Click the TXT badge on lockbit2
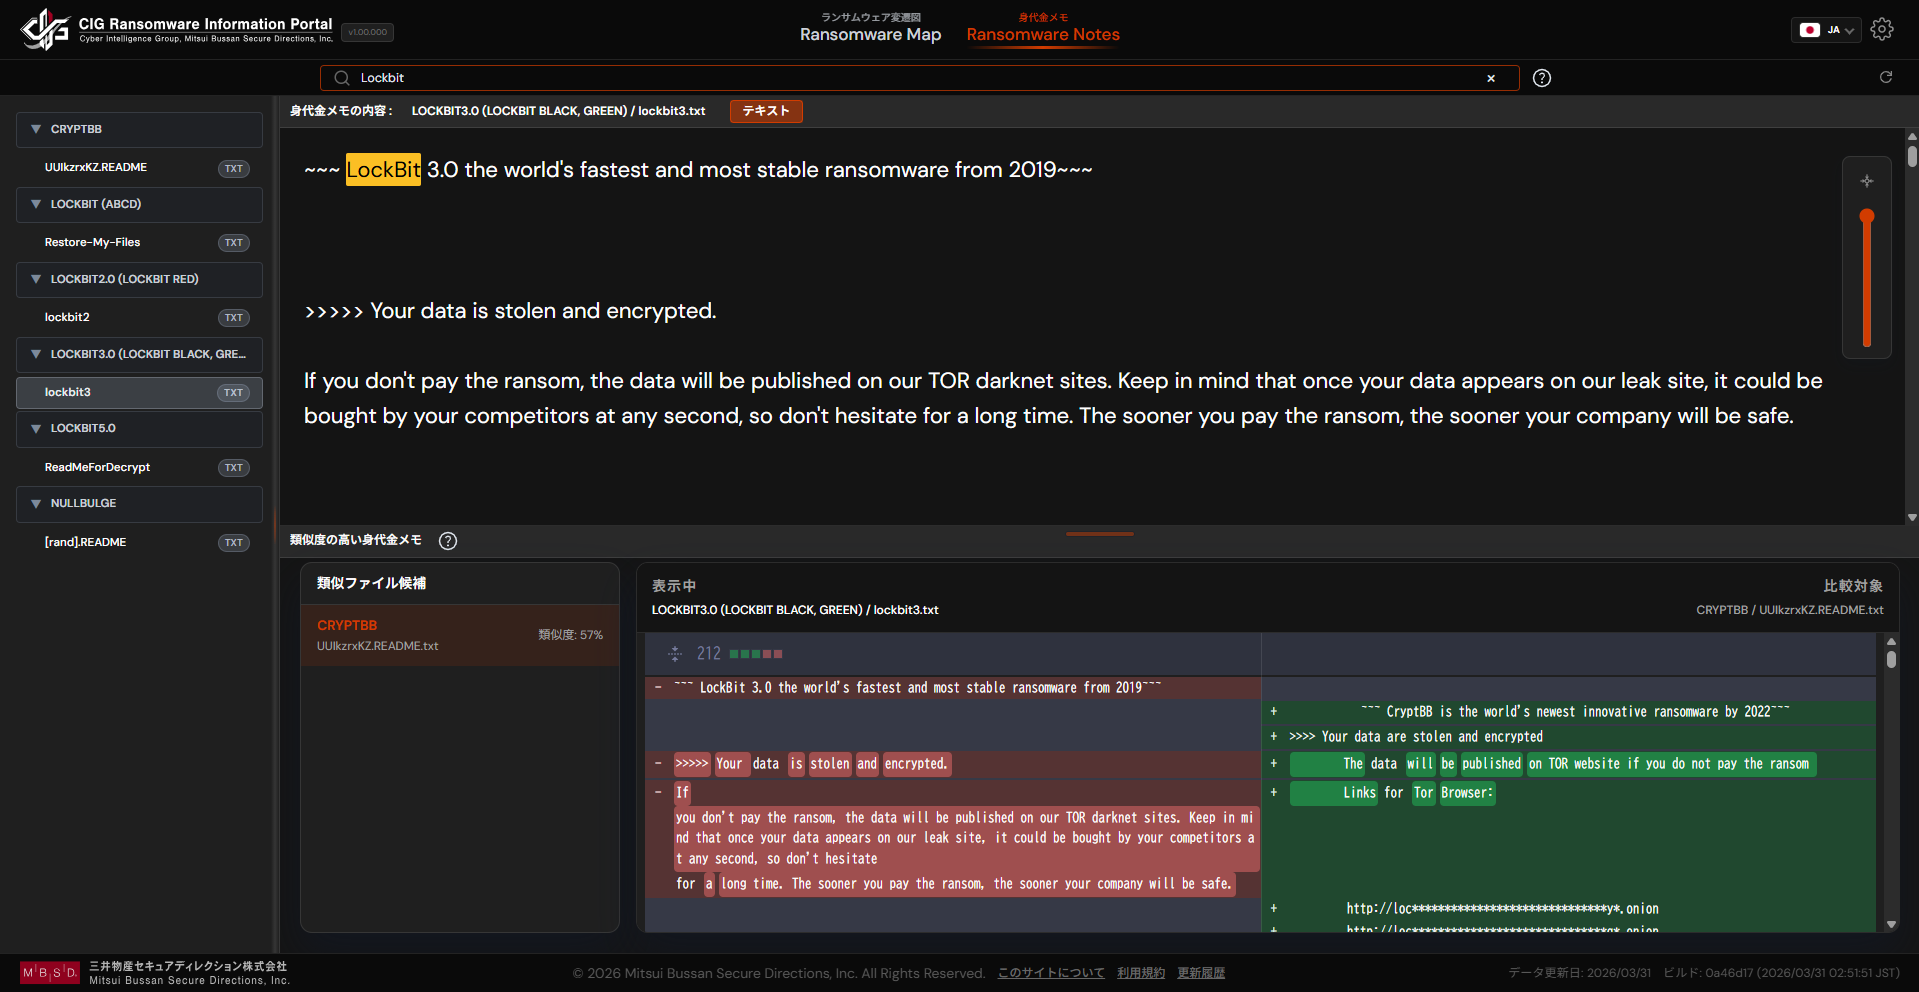Screen dimensions: 1919x992 click(234, 318)
